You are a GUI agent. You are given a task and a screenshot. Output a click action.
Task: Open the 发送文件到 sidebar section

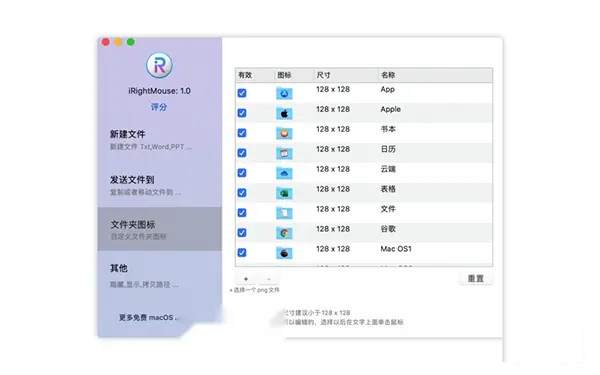click(160, 185)
